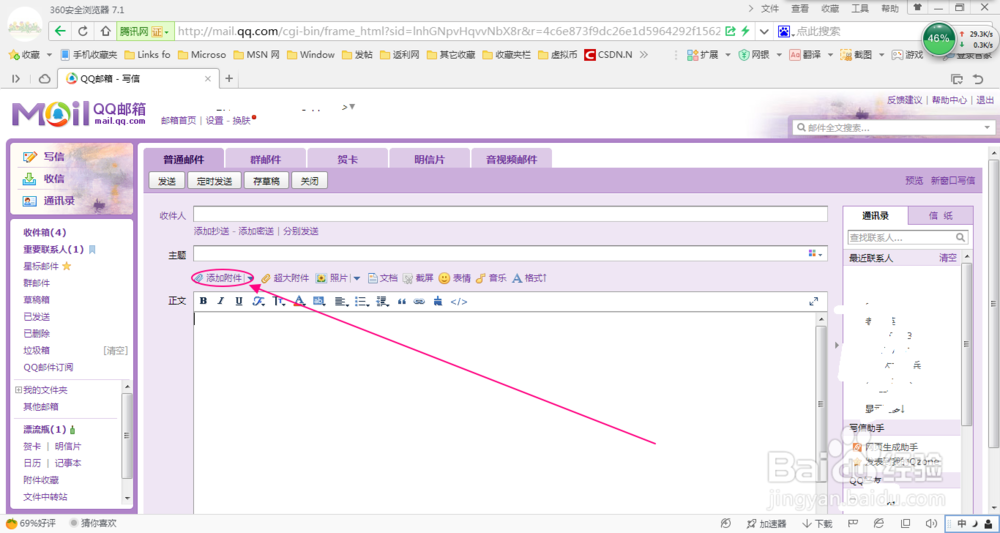Switch to the 信纸 stationery tab
Screen dimensions: 1000x533
click(x=941, y=215)
